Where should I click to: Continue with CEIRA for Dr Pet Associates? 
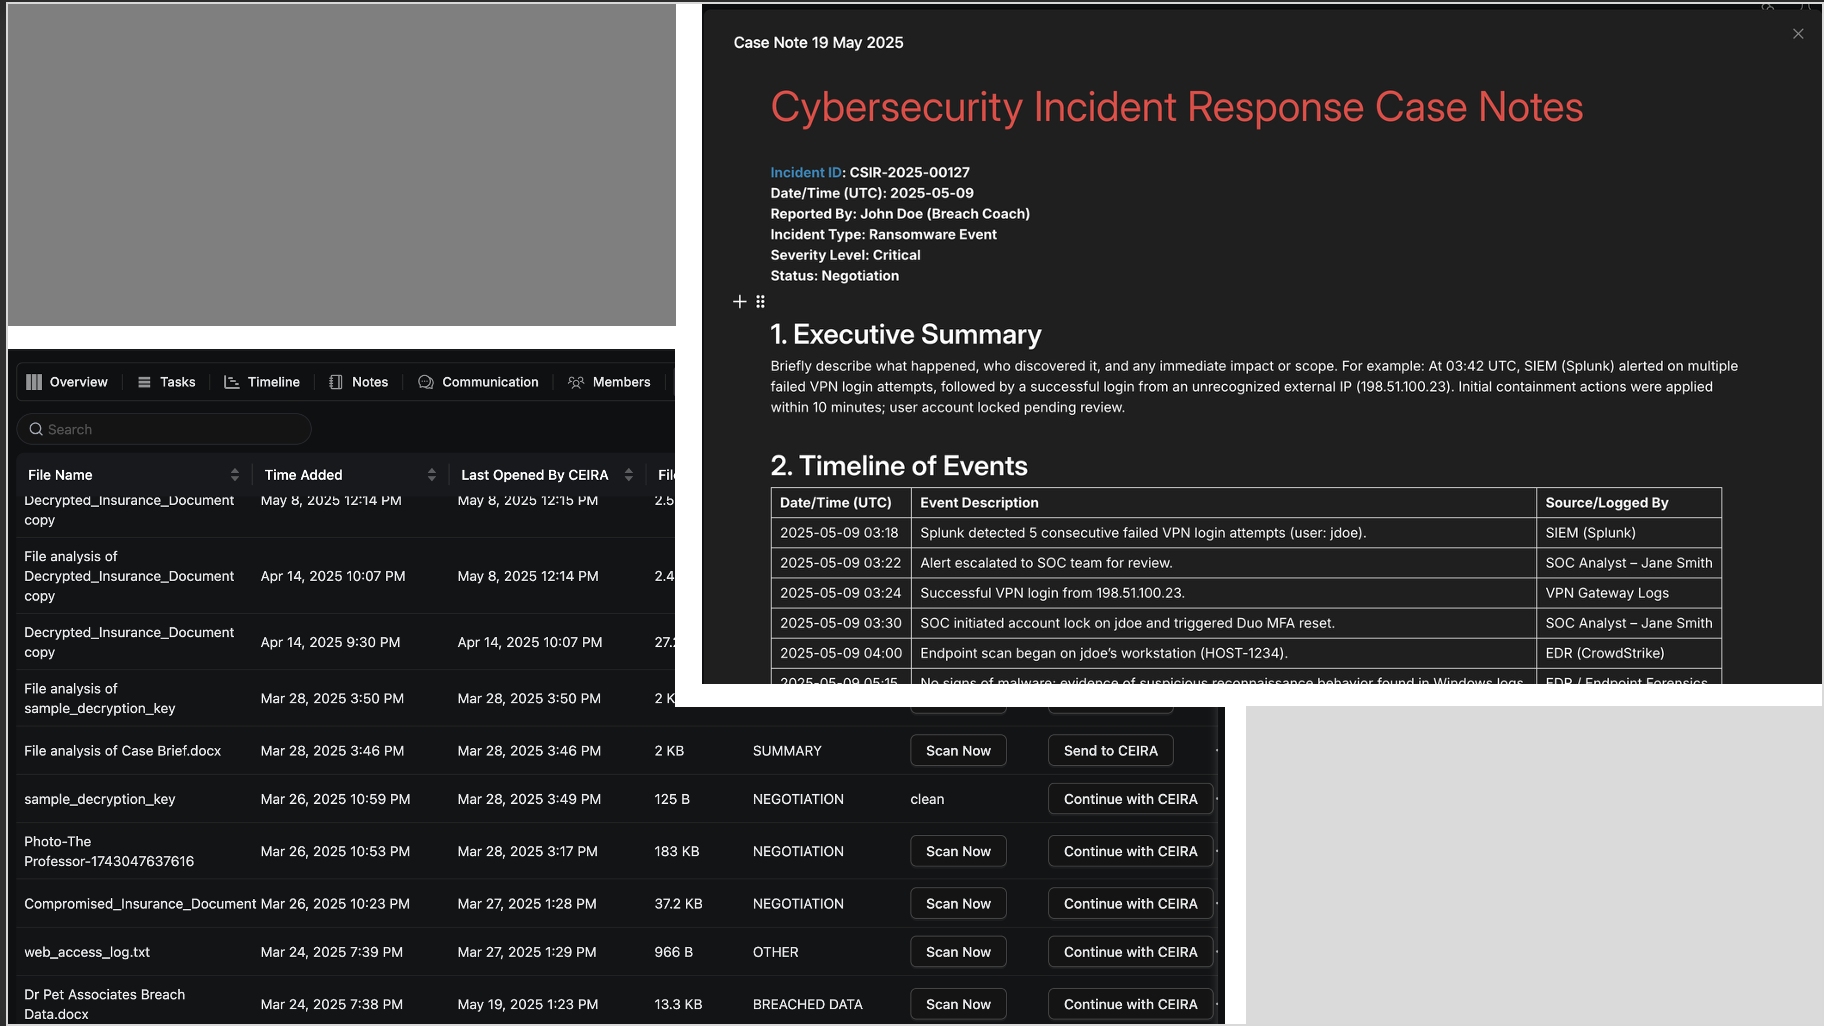[x=1130, y=1004]
